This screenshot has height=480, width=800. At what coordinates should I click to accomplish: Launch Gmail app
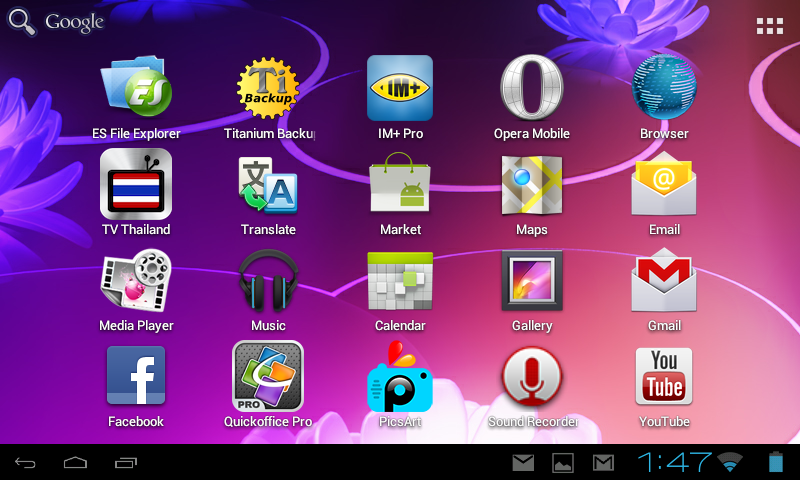664,280
